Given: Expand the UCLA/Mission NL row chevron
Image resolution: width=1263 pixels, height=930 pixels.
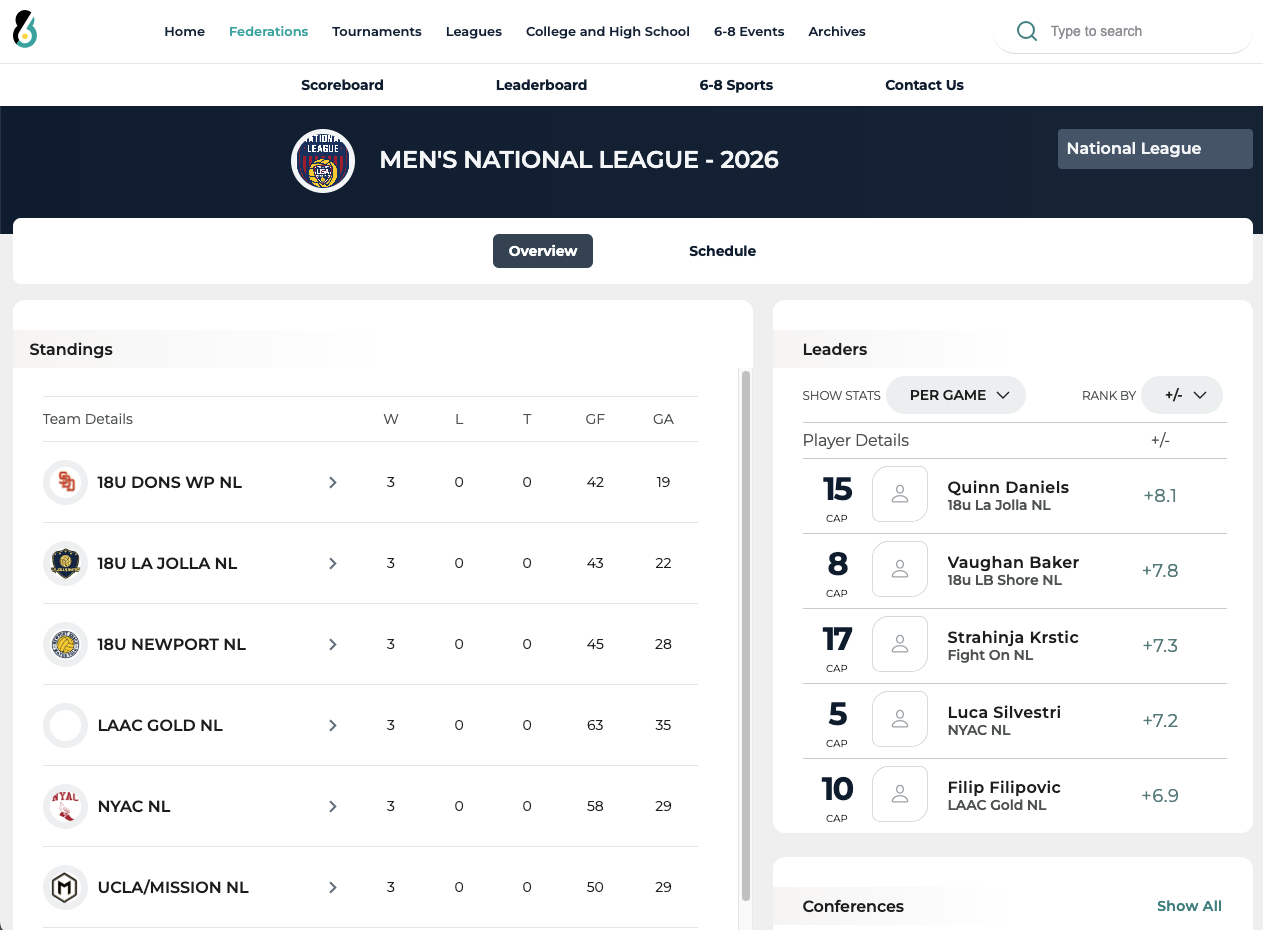Looking at the screenshot, I should pos(333,887).
